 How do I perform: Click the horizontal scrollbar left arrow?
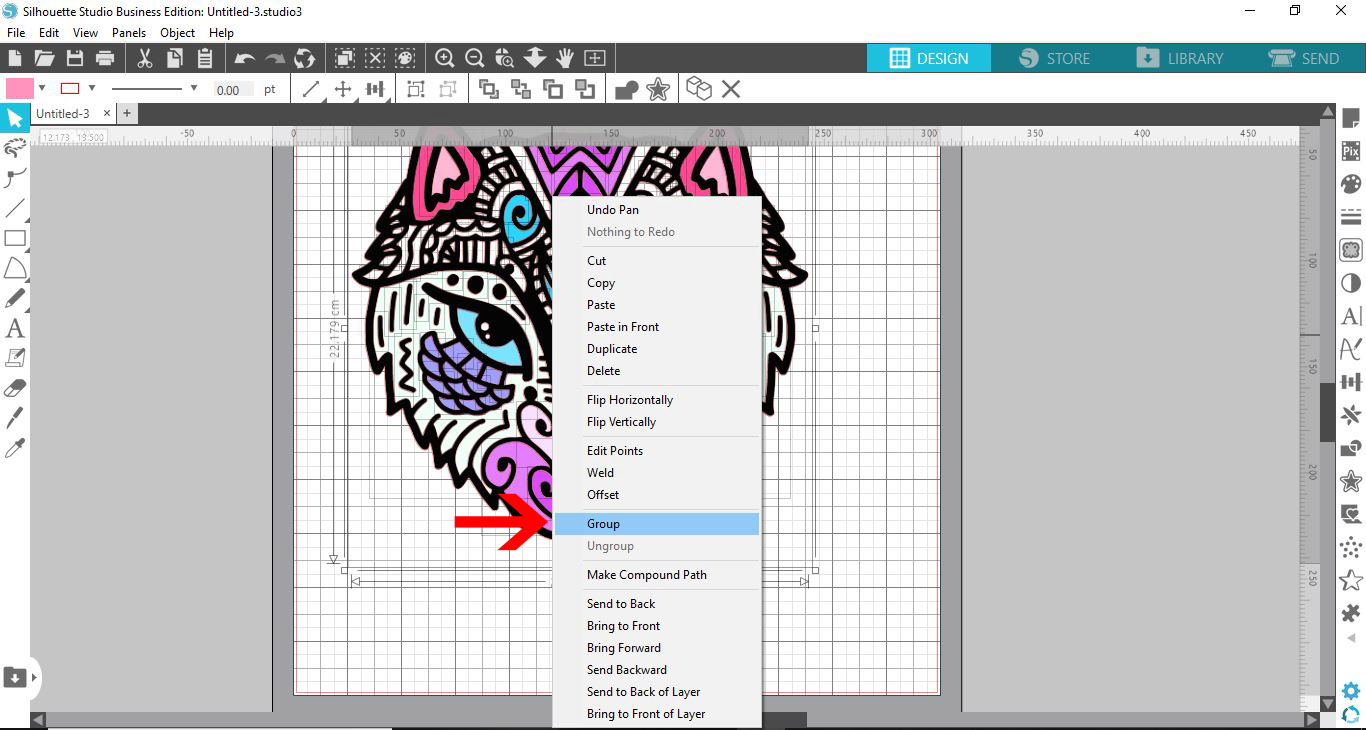click(x=38, y=720)
